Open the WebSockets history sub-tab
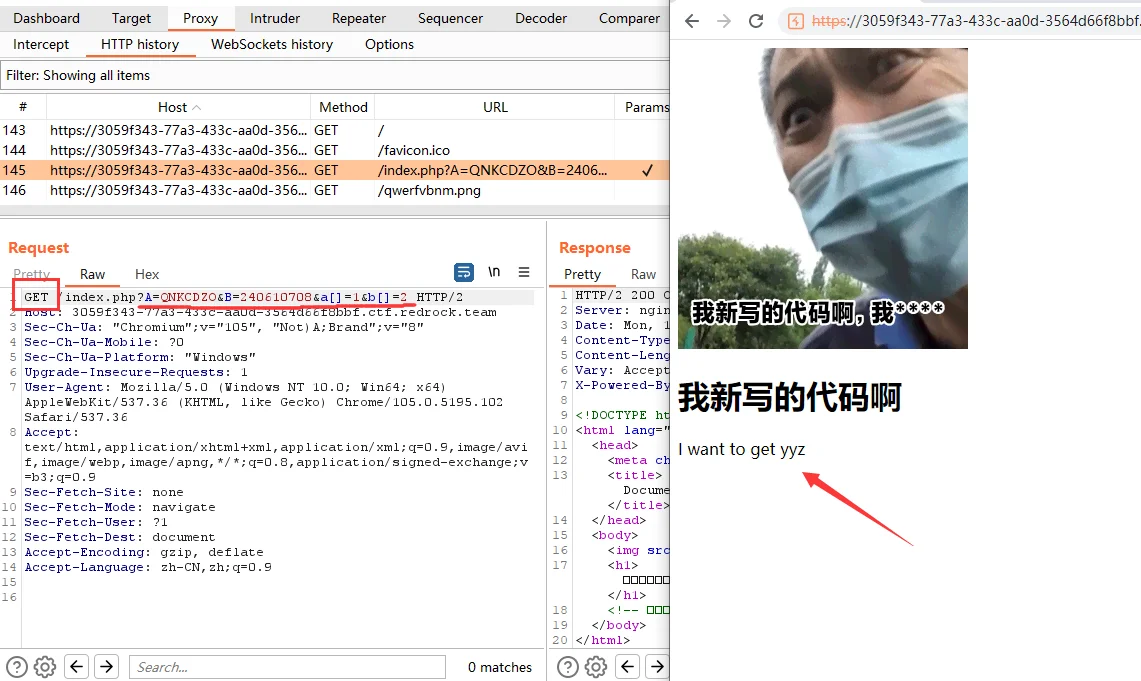 tap(272, 44)
